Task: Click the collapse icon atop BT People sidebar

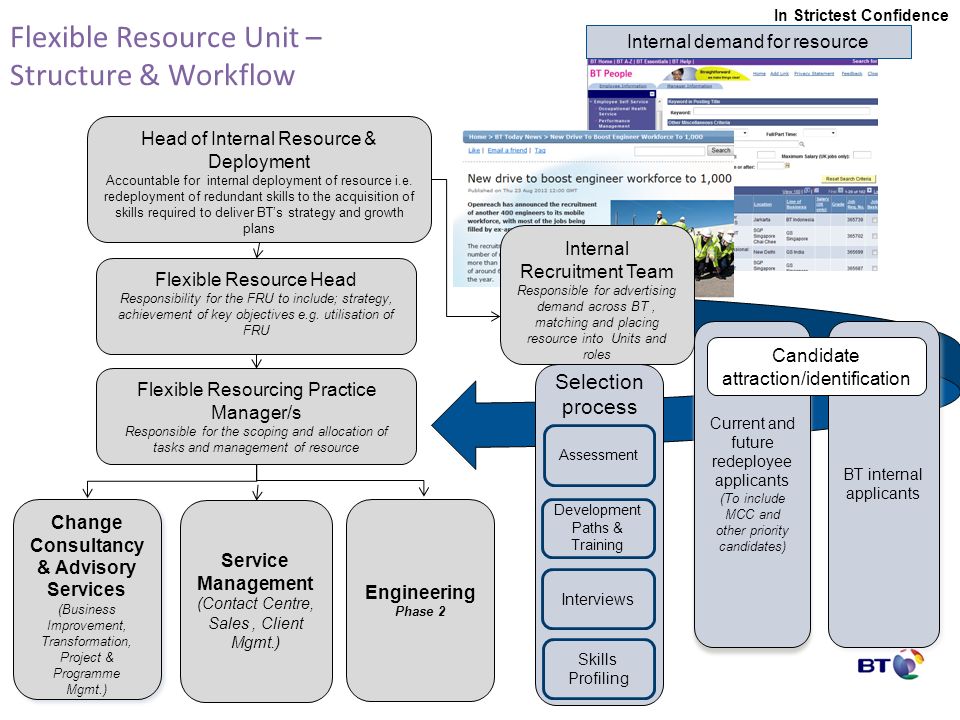Action: (x=652, y=94)
